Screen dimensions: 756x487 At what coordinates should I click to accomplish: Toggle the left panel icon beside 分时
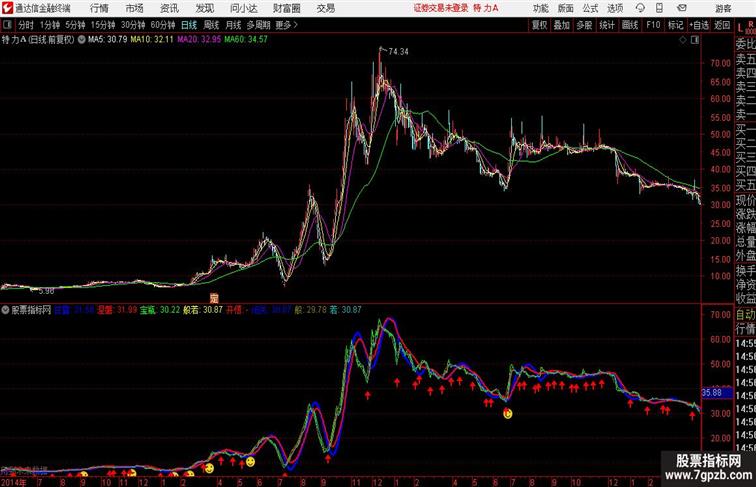click(7, 25)
